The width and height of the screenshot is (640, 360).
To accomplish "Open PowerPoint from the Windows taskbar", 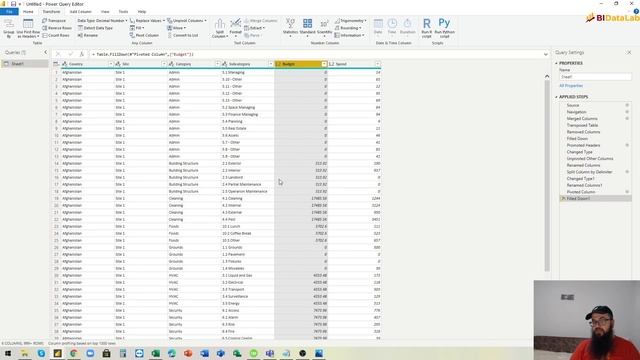I will pyautogui.click(x=188, y=353).
